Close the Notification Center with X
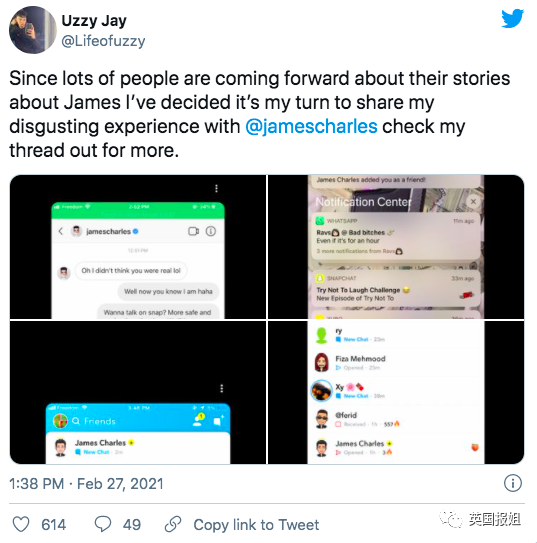The height and width of the screenshot is (543, 537). (473, 202)
